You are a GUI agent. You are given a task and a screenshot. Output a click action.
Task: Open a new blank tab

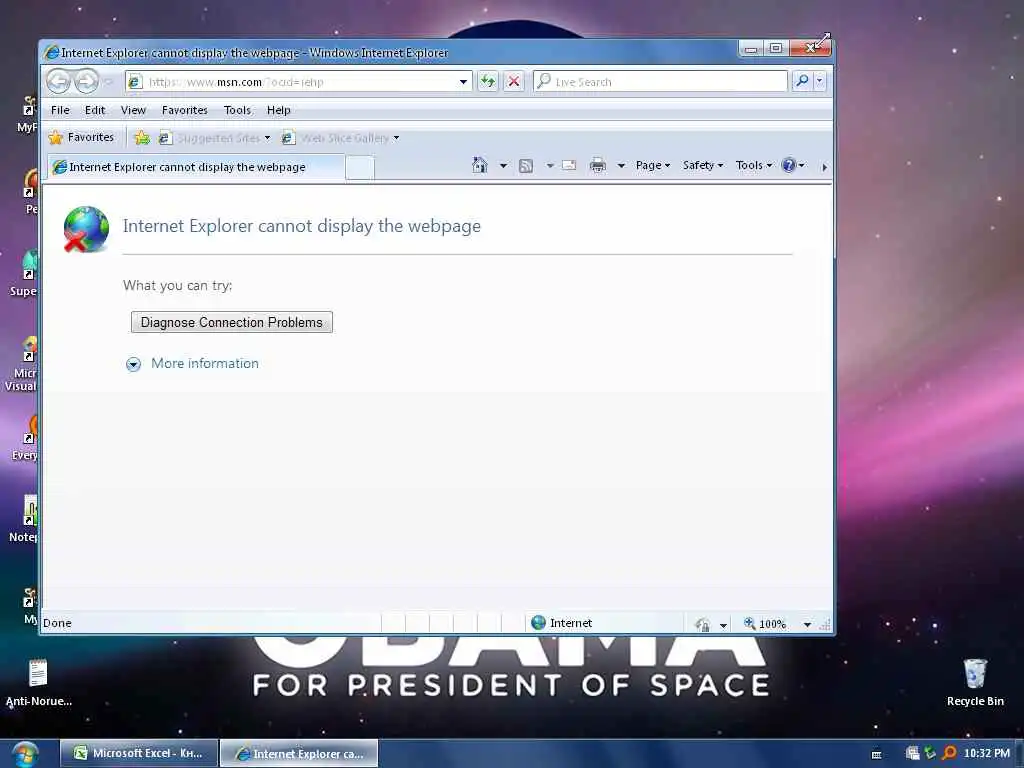360,167
